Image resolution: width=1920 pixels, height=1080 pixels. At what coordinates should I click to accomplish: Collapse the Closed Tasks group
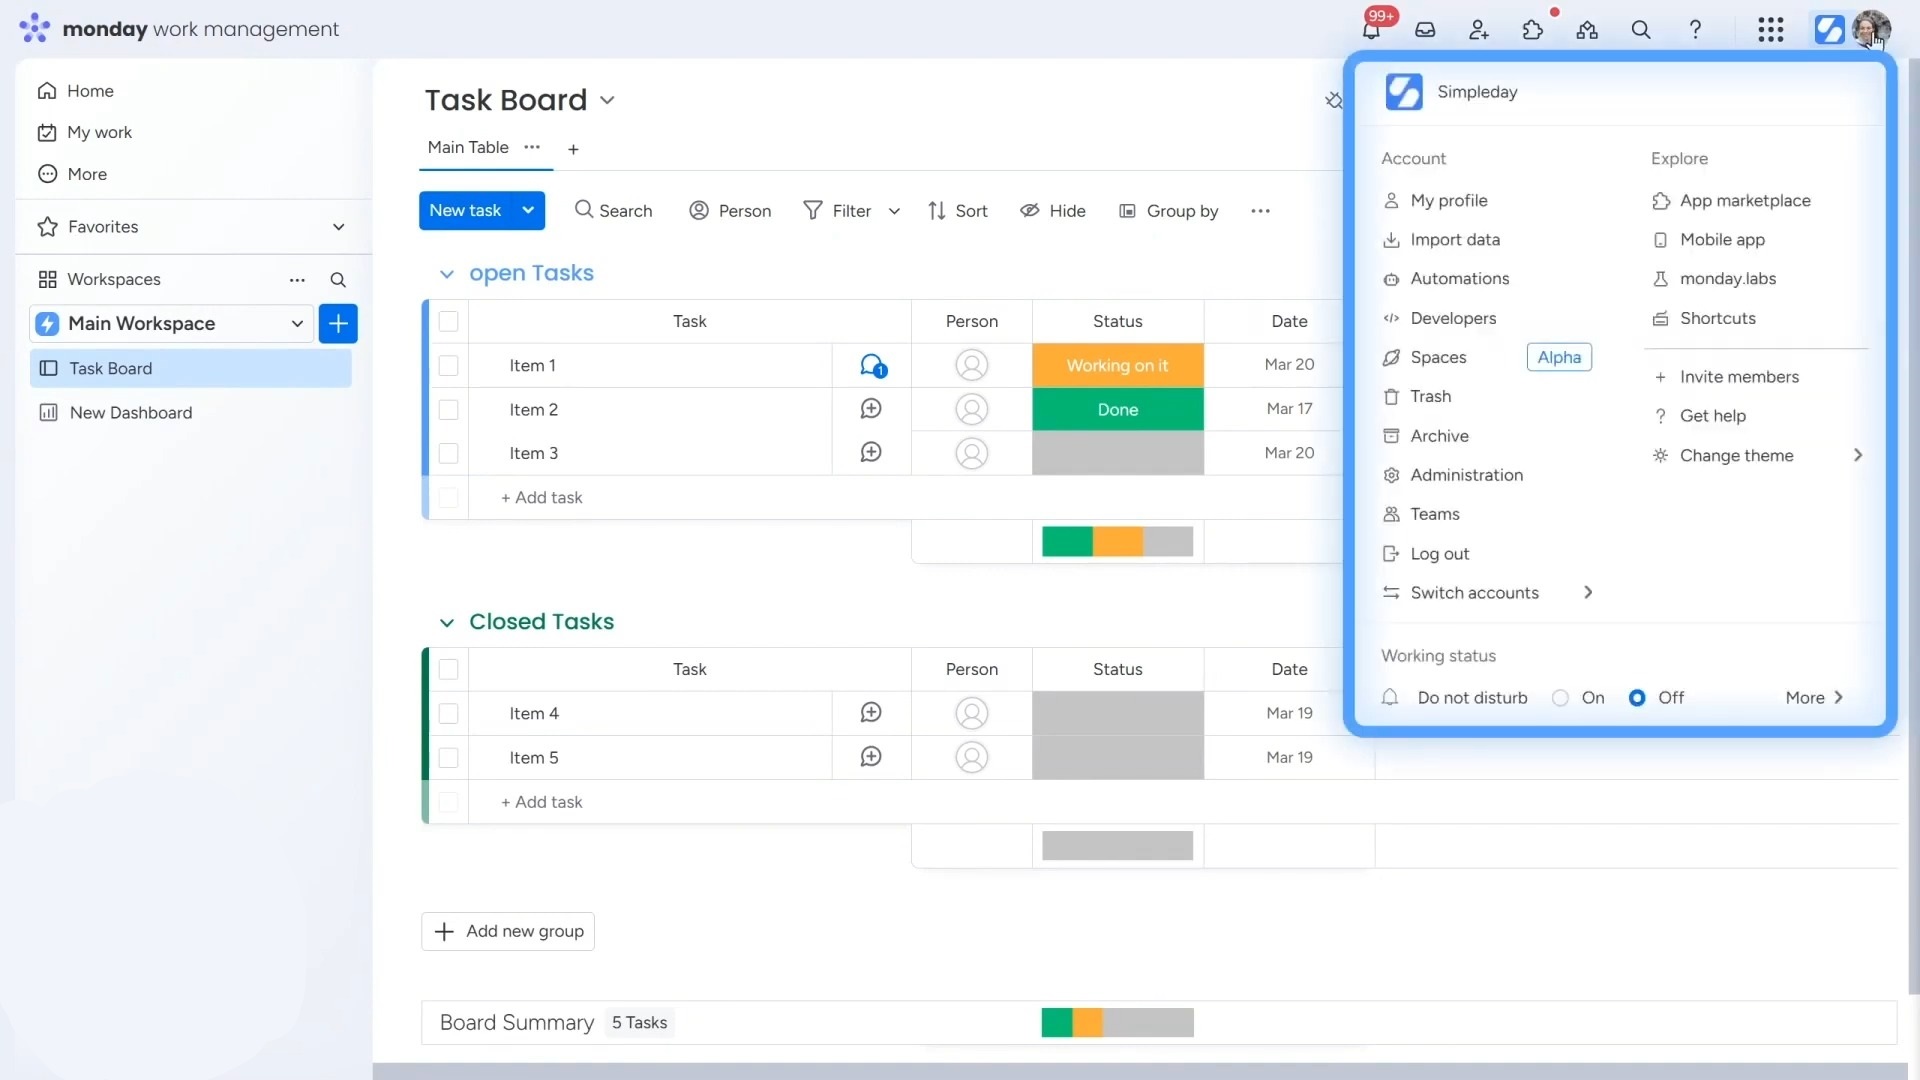point(446,623)
